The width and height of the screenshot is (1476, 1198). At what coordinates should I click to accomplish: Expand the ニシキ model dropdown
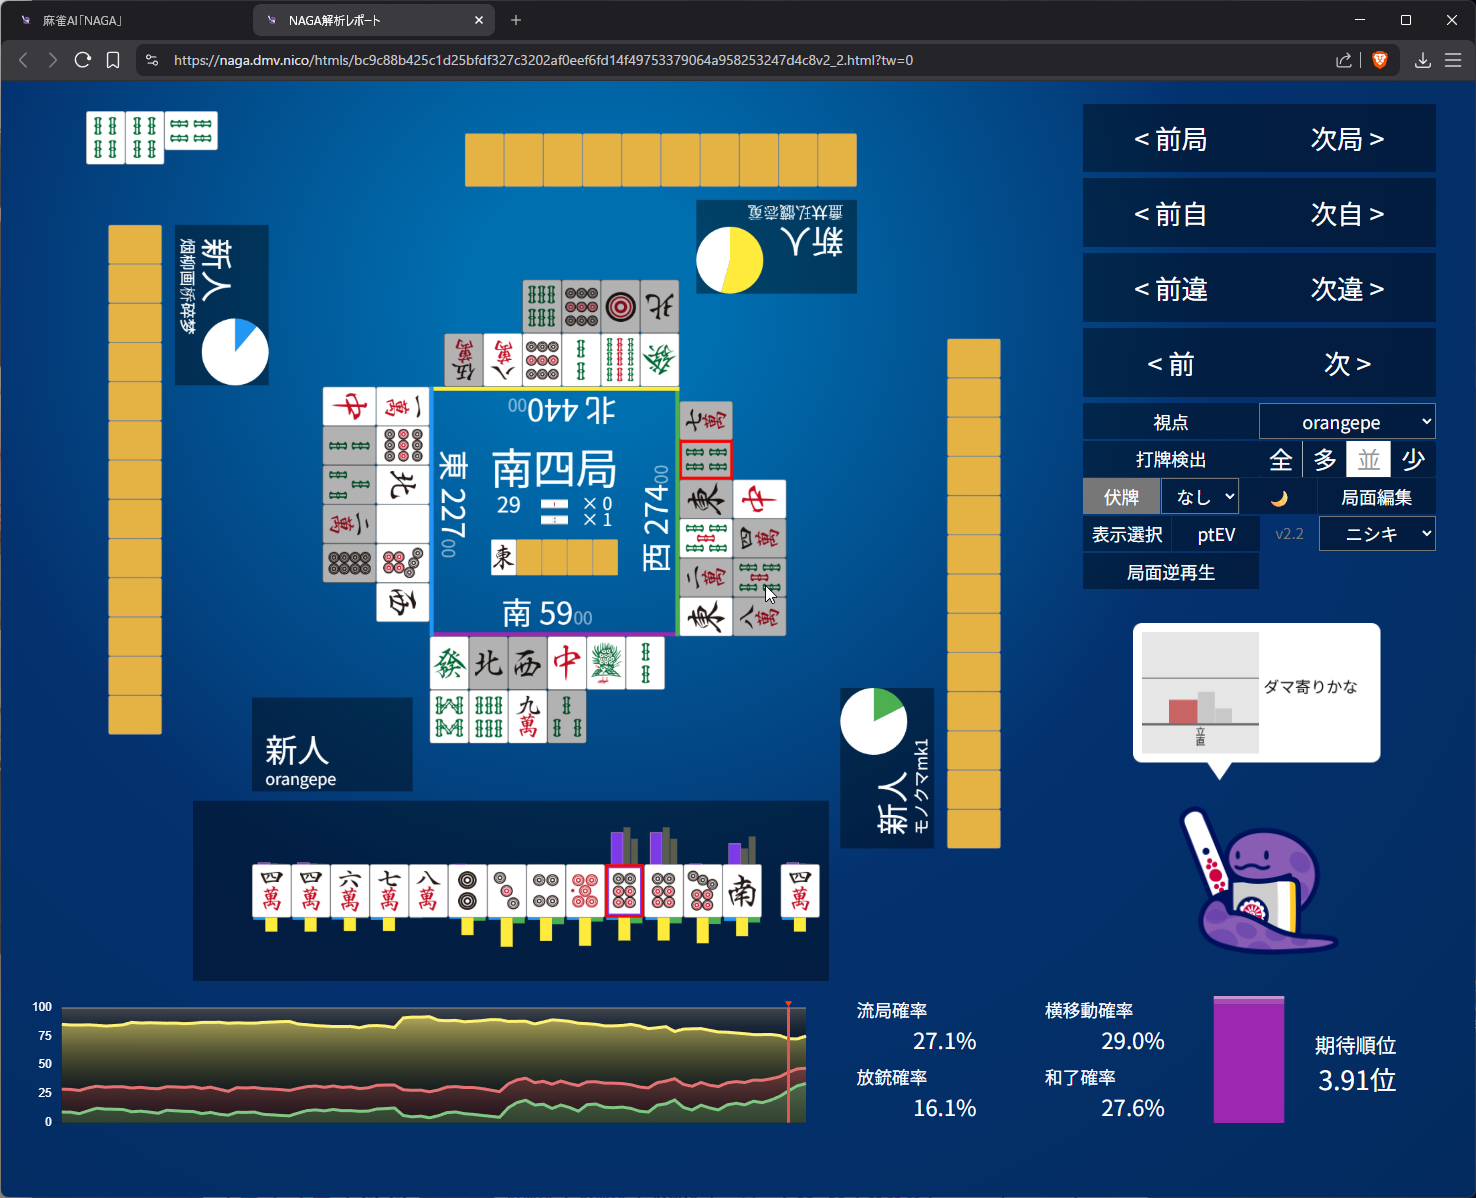coord(1377,534)
